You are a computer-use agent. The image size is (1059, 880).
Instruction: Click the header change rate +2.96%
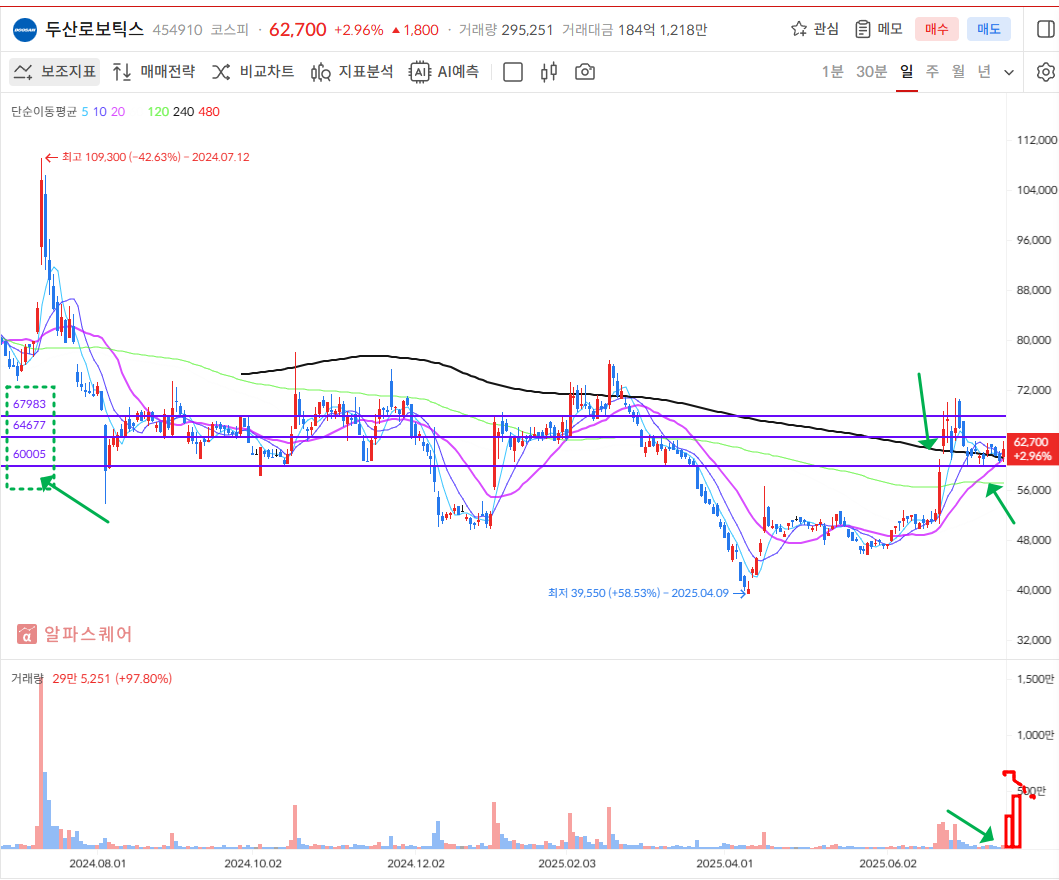pyautogui.click(x=359, y=30)
